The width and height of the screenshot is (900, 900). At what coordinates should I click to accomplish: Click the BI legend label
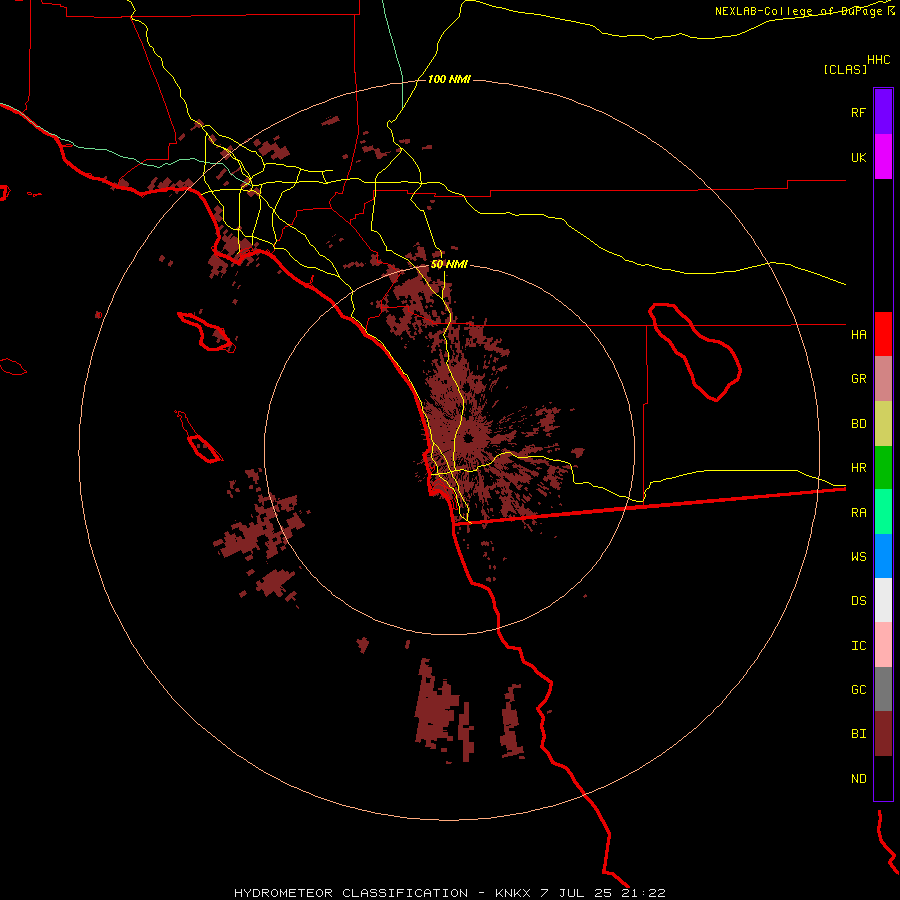point(858,734)
